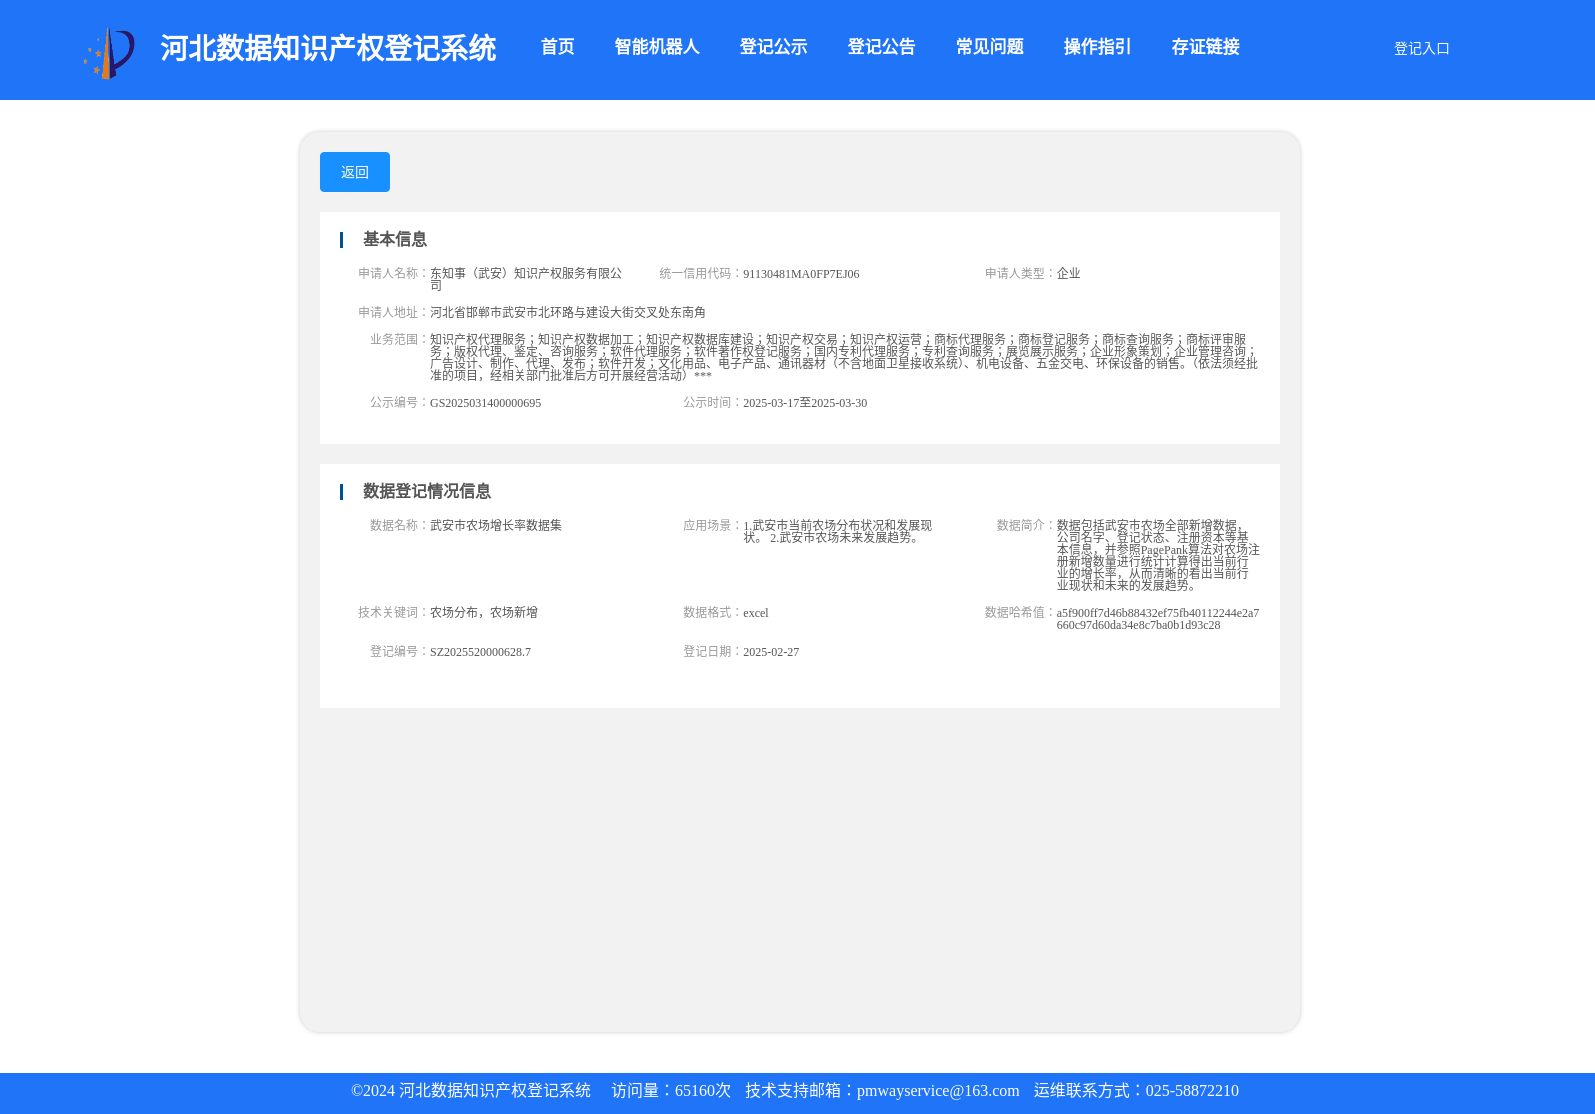Select credit code 91130481MA0FP7EJ06
Screen dimensions: 1595x1114
point(801,274)
